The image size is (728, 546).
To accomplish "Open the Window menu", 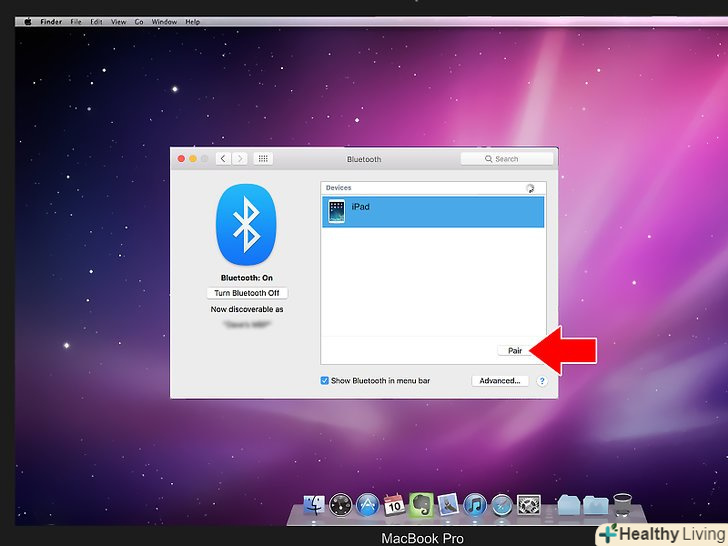I will pos(164,22).
